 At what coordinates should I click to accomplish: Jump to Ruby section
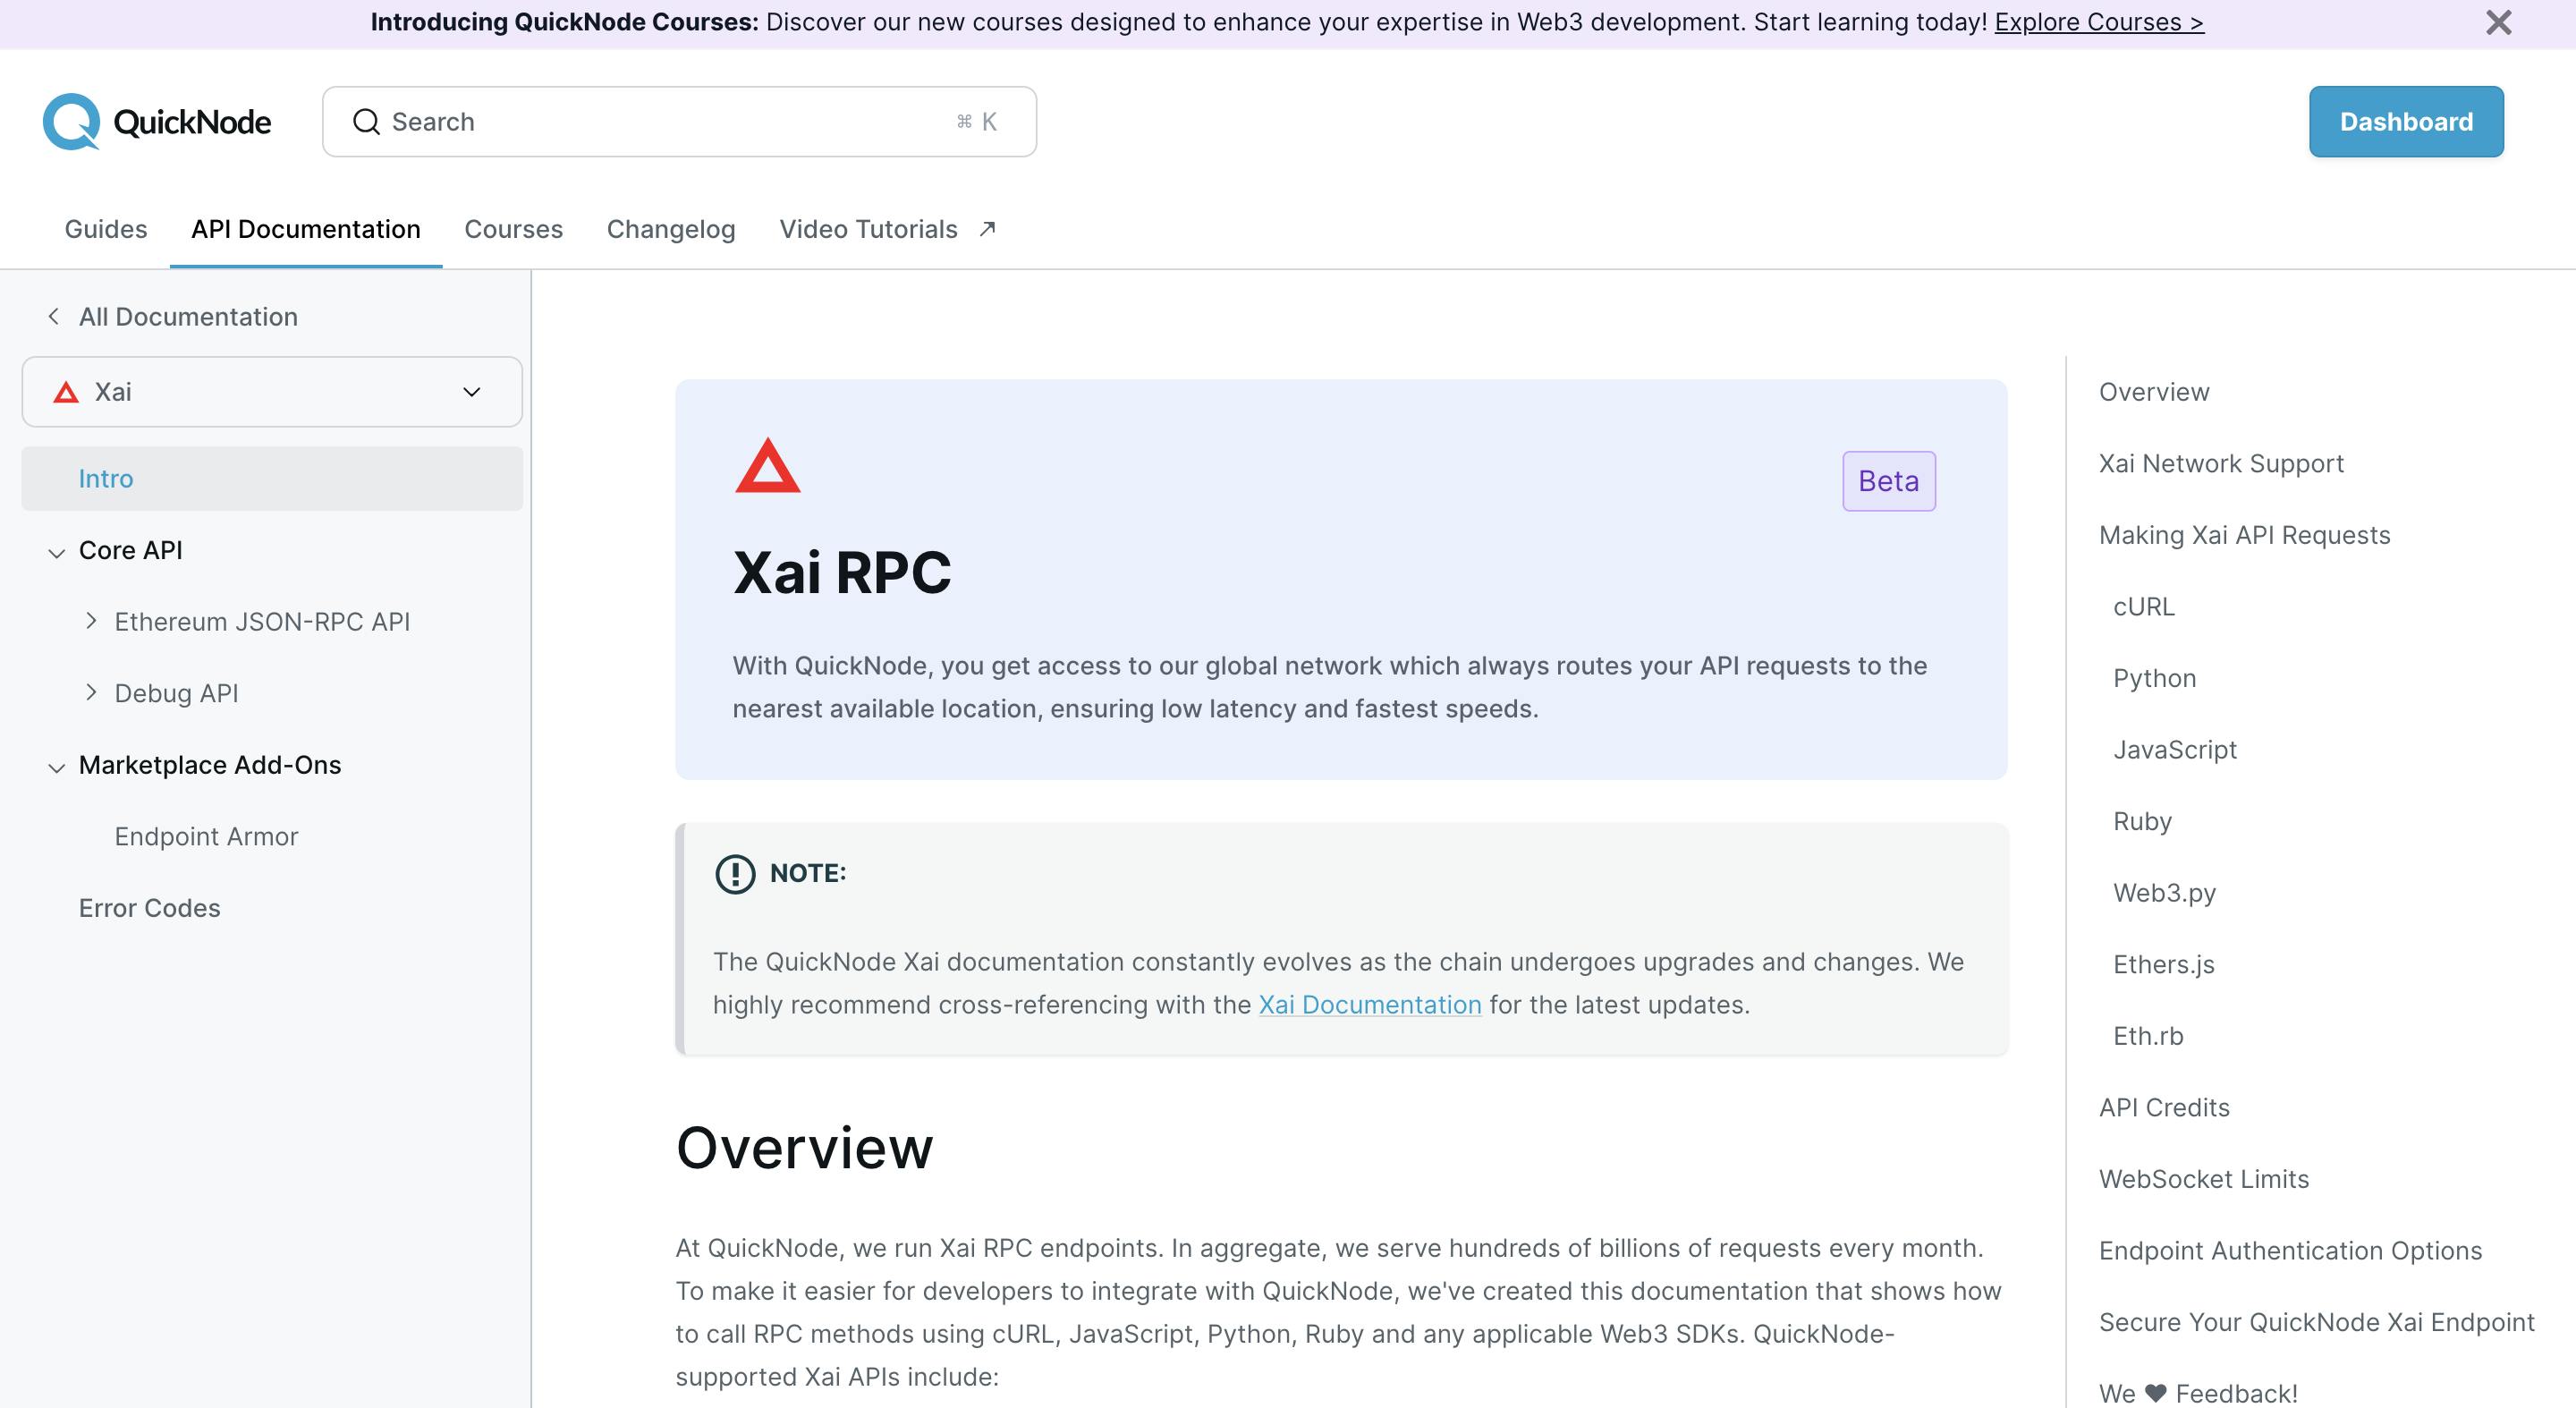(x=2142, y=821)
